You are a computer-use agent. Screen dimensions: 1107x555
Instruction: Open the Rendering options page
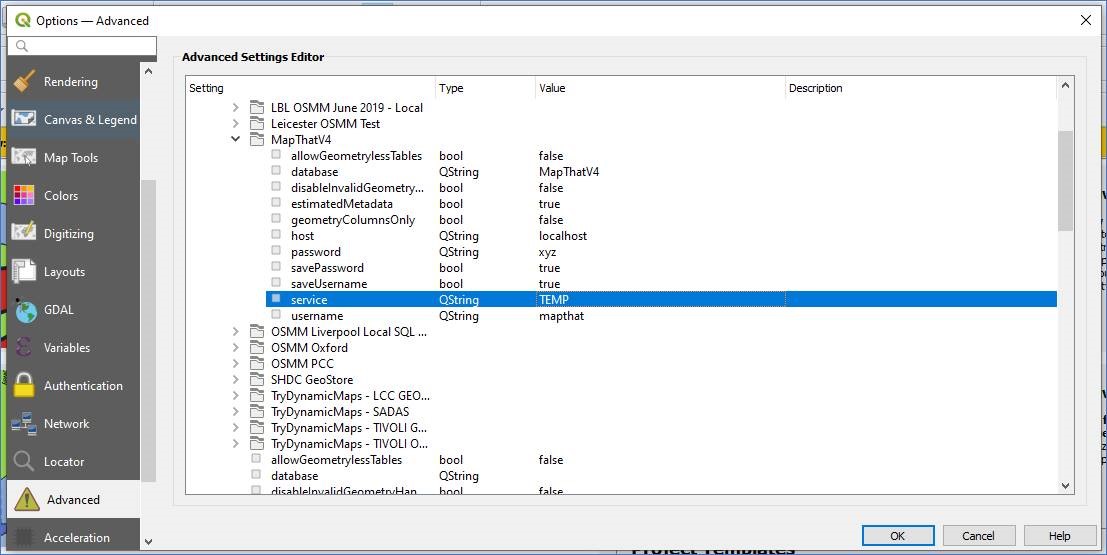click(x=73, y=82)
